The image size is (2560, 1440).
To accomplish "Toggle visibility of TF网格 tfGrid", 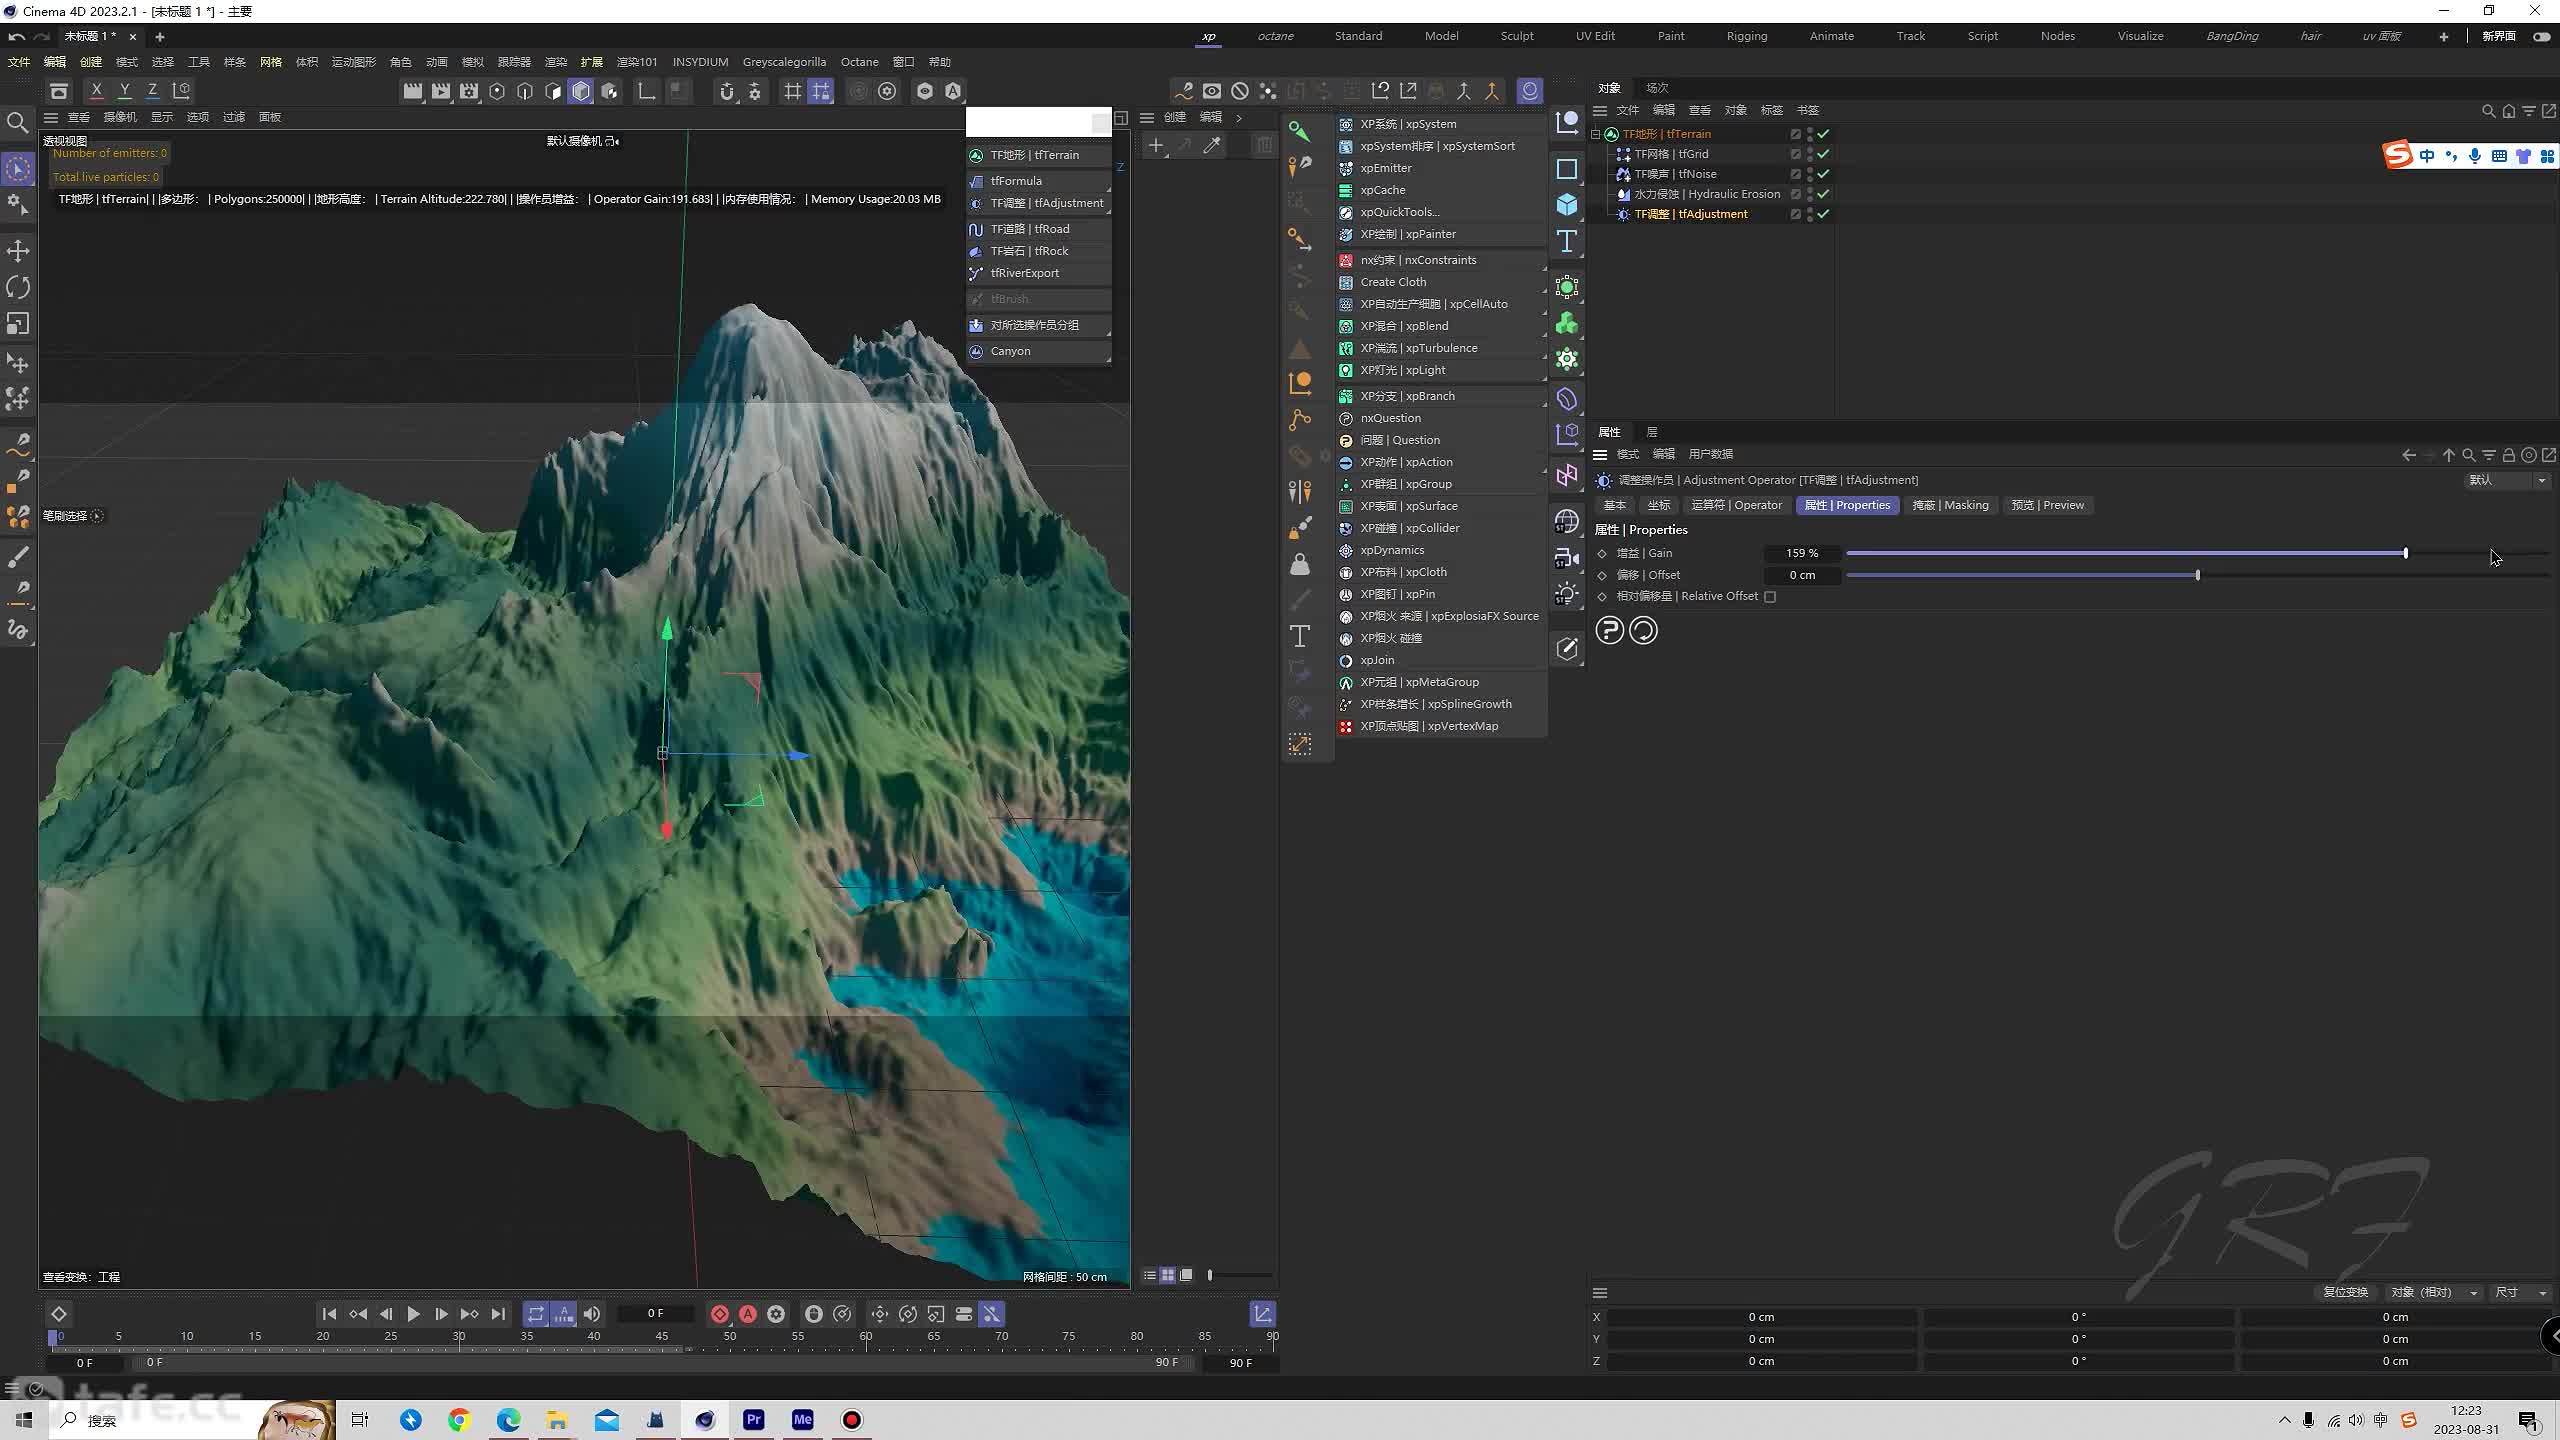I will click(1827, 153).
